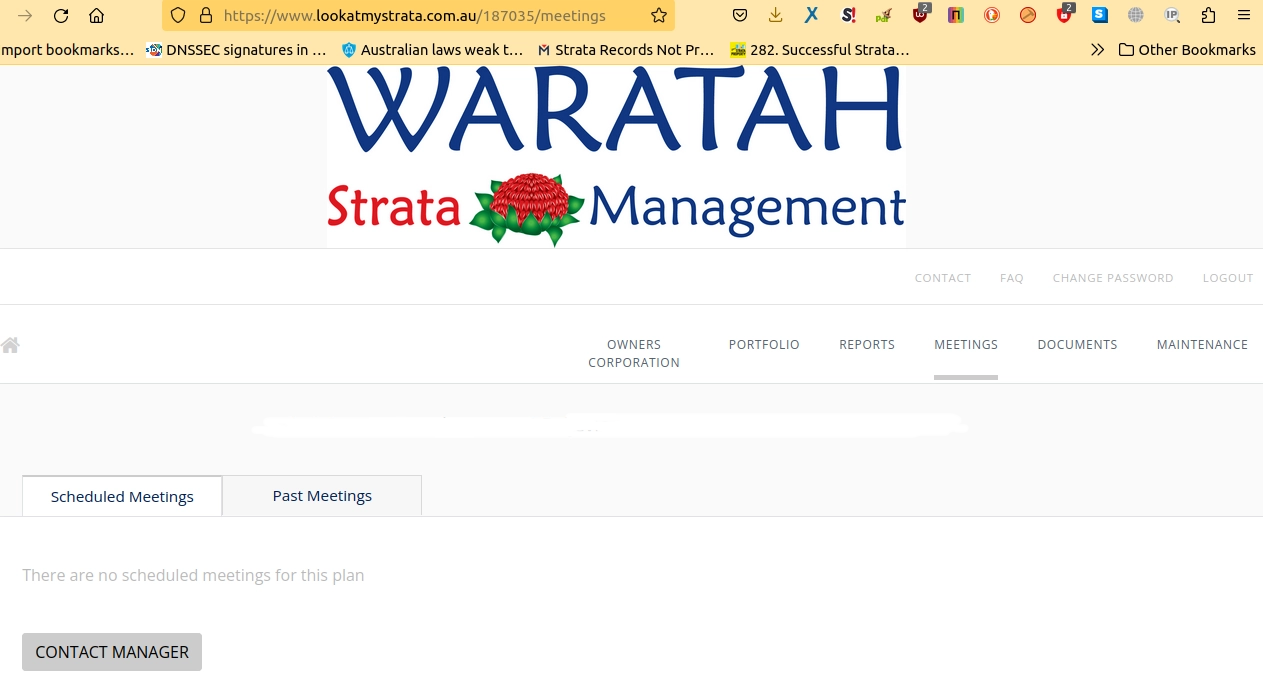Open the browser home page
The height and width of the screenshot is (677, 1263).
[x=96, y=15]
